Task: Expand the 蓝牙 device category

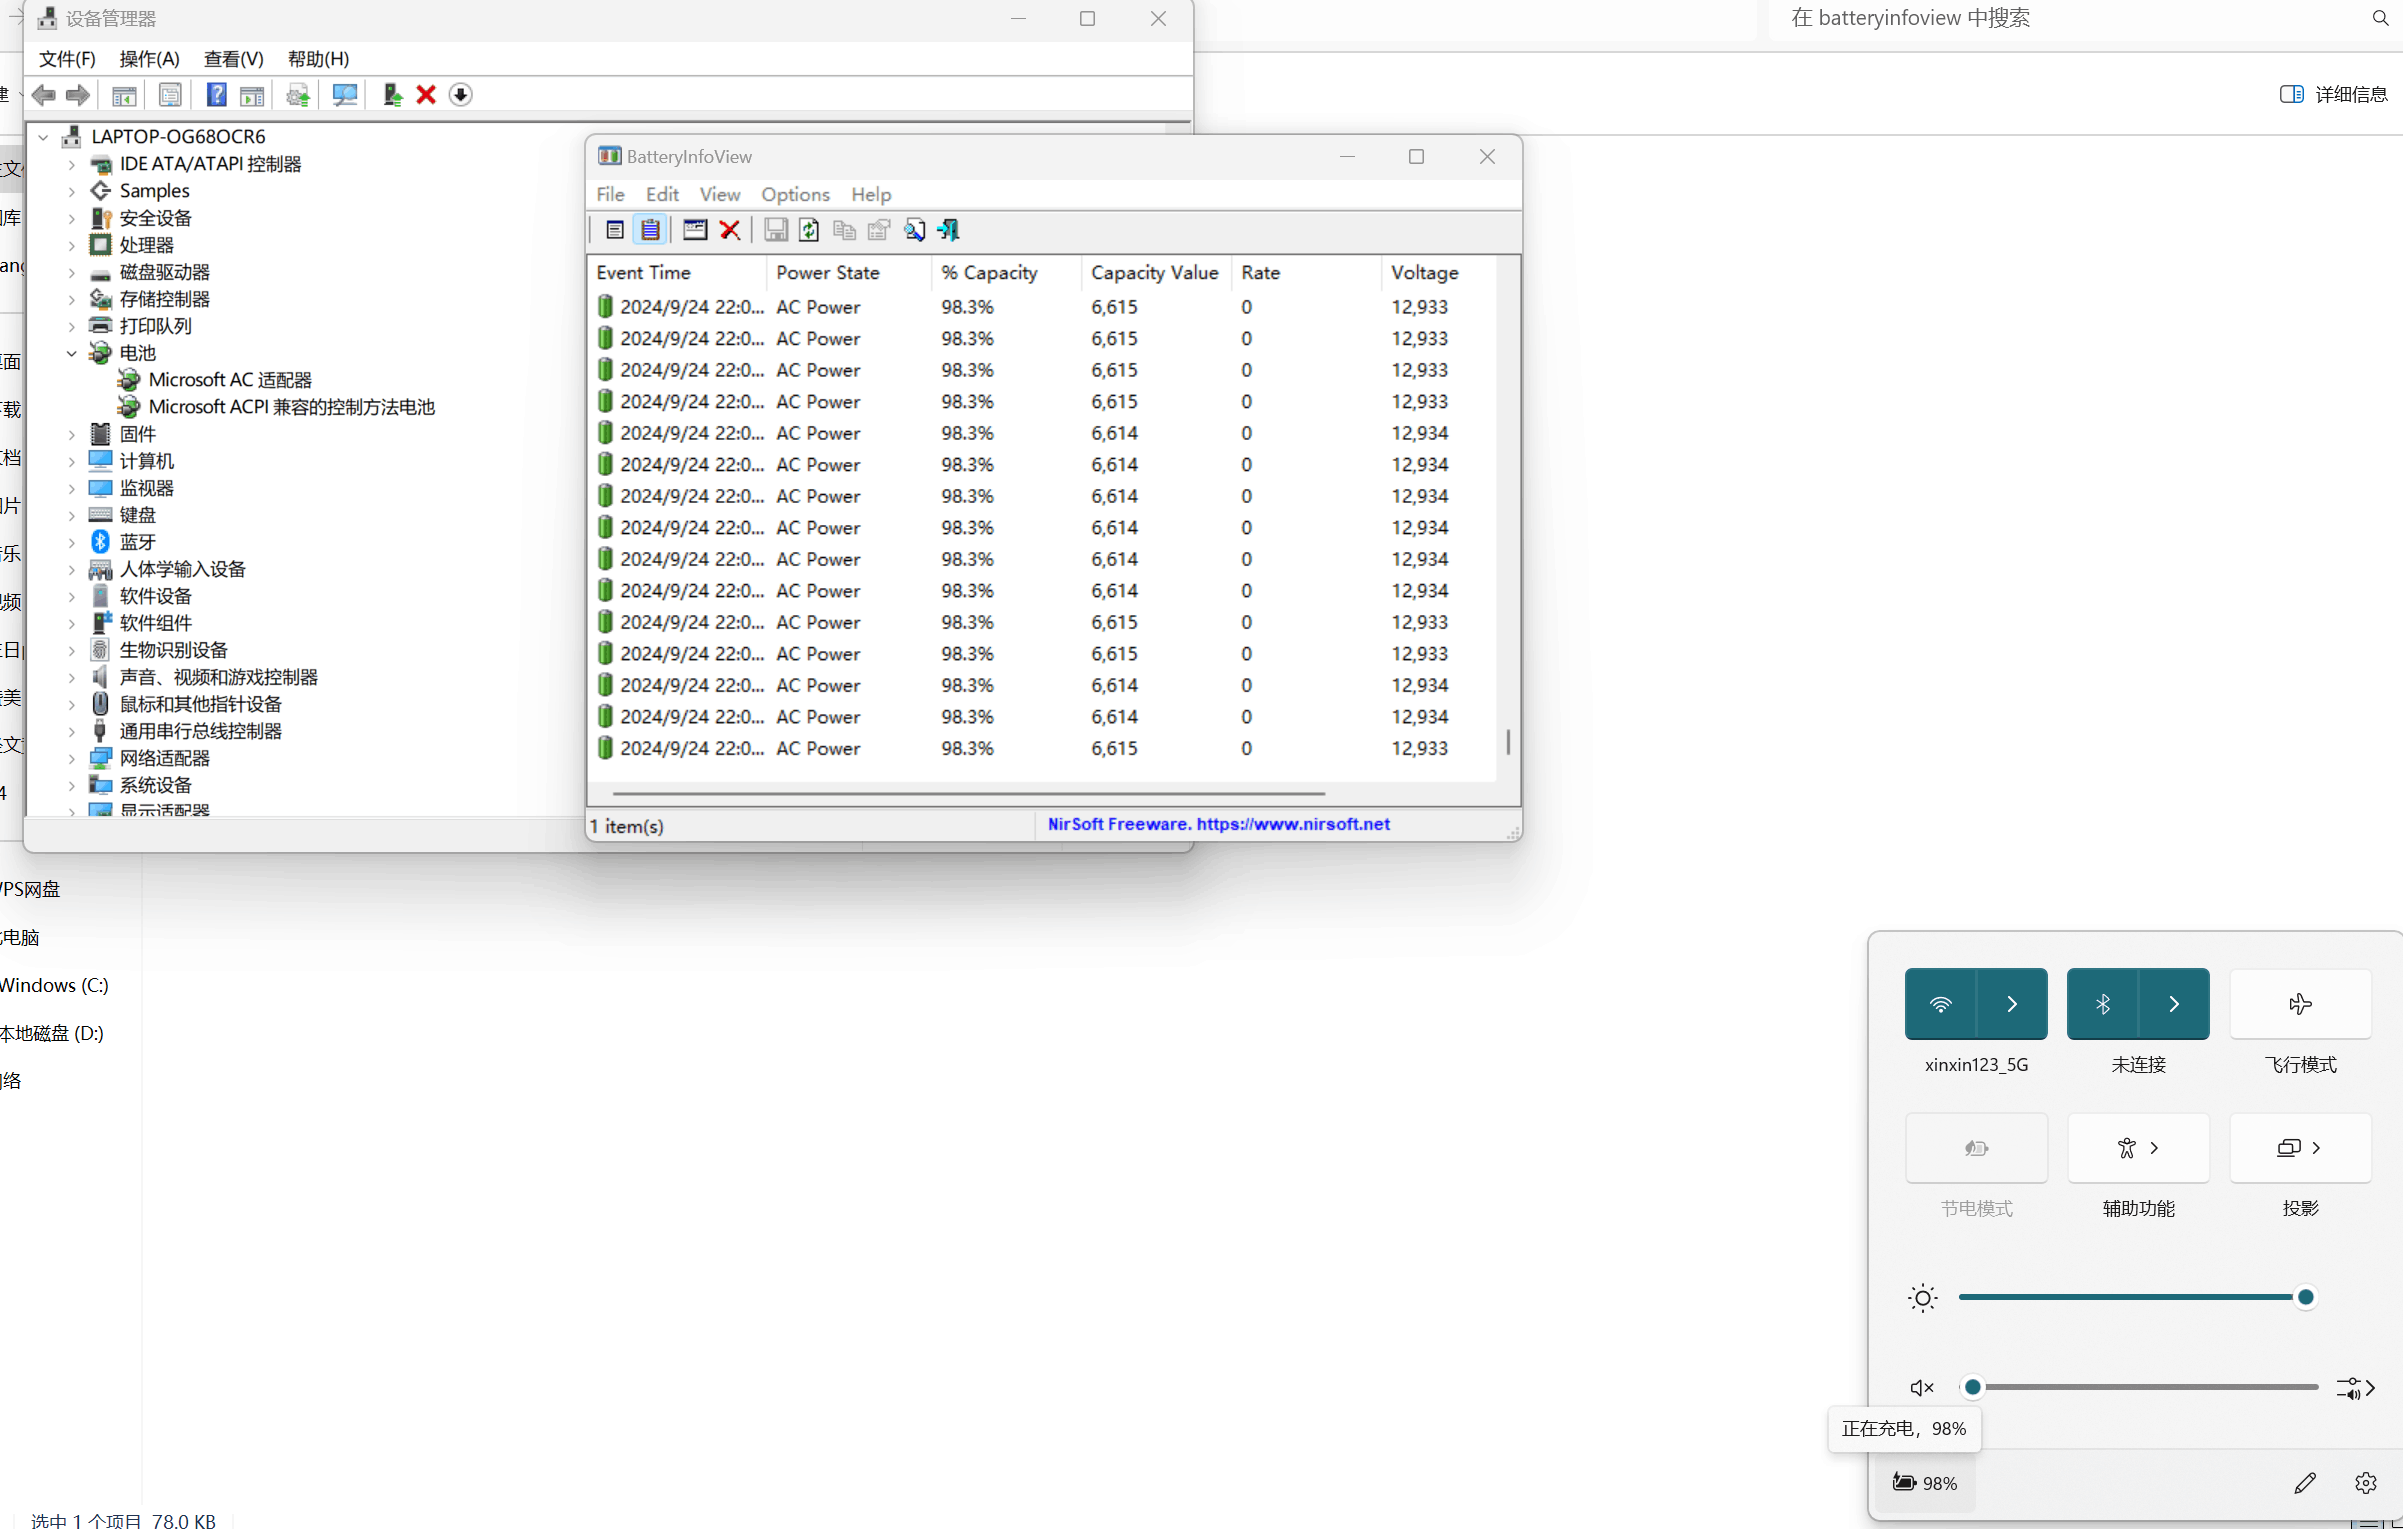Action: (72, 542)
